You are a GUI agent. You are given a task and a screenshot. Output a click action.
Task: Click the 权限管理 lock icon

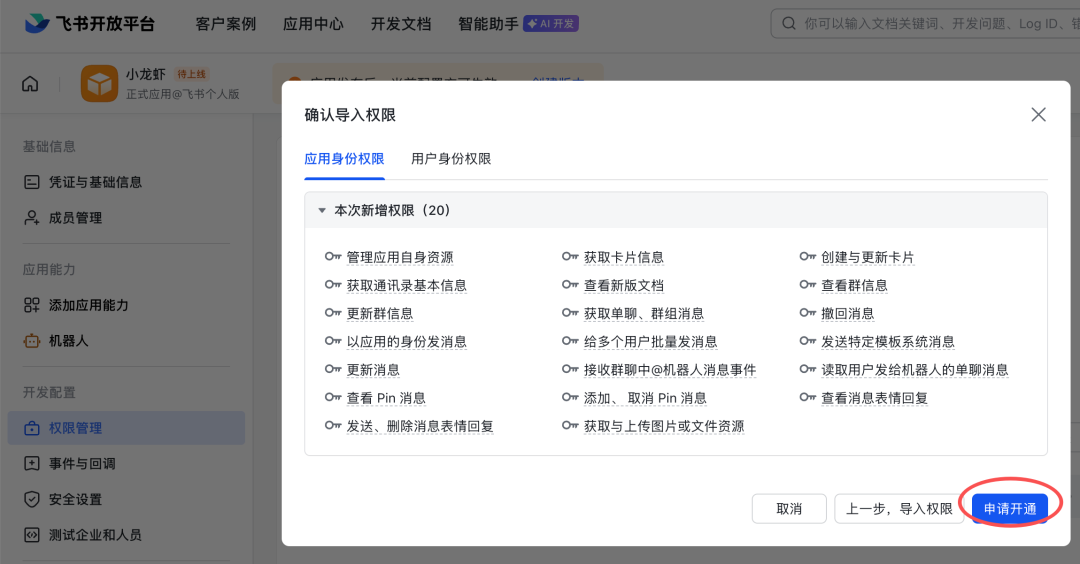[x=32, y=428]
